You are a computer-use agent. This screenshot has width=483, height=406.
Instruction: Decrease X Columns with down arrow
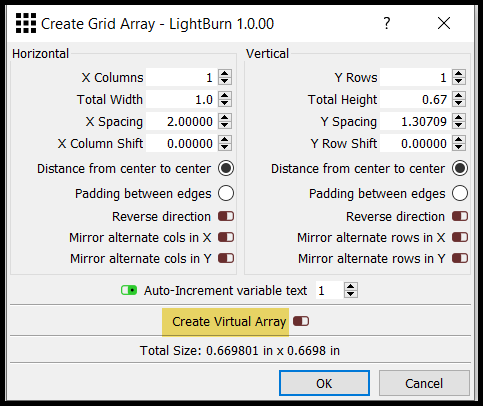[x=225, y=81]
